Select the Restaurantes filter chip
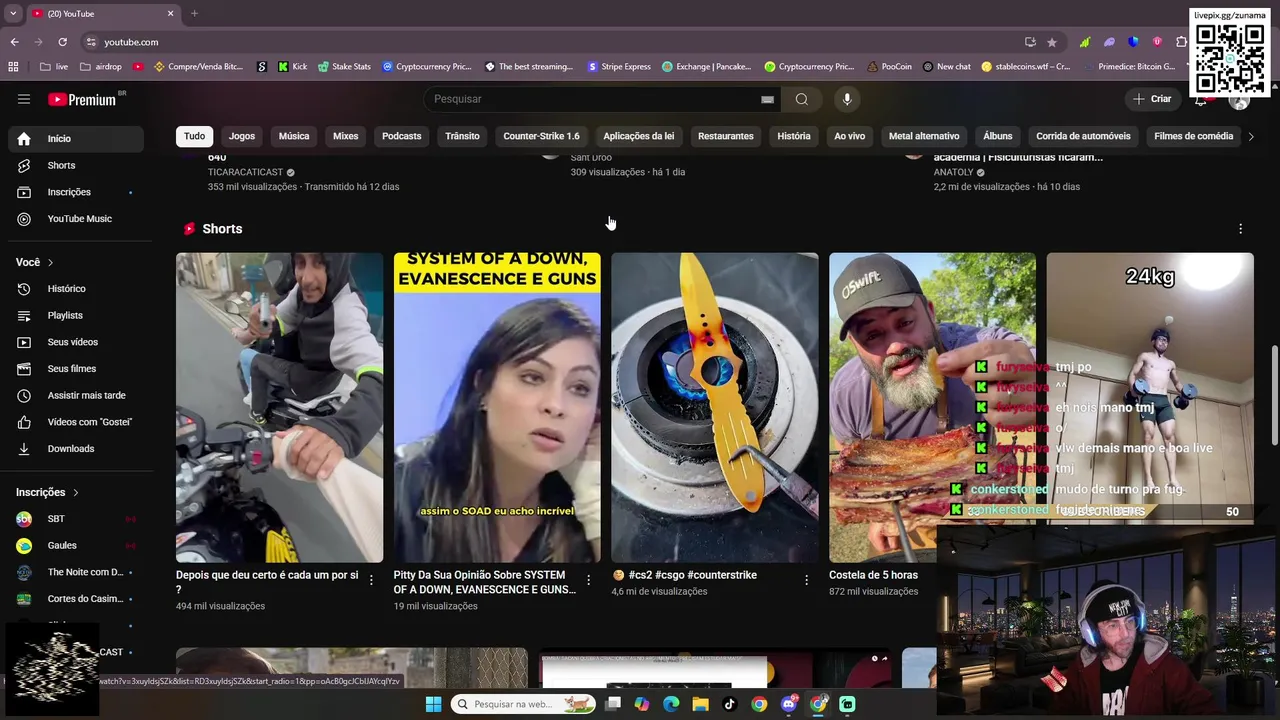The height and width of the screenshot is (720, 1280). (726, 136)
